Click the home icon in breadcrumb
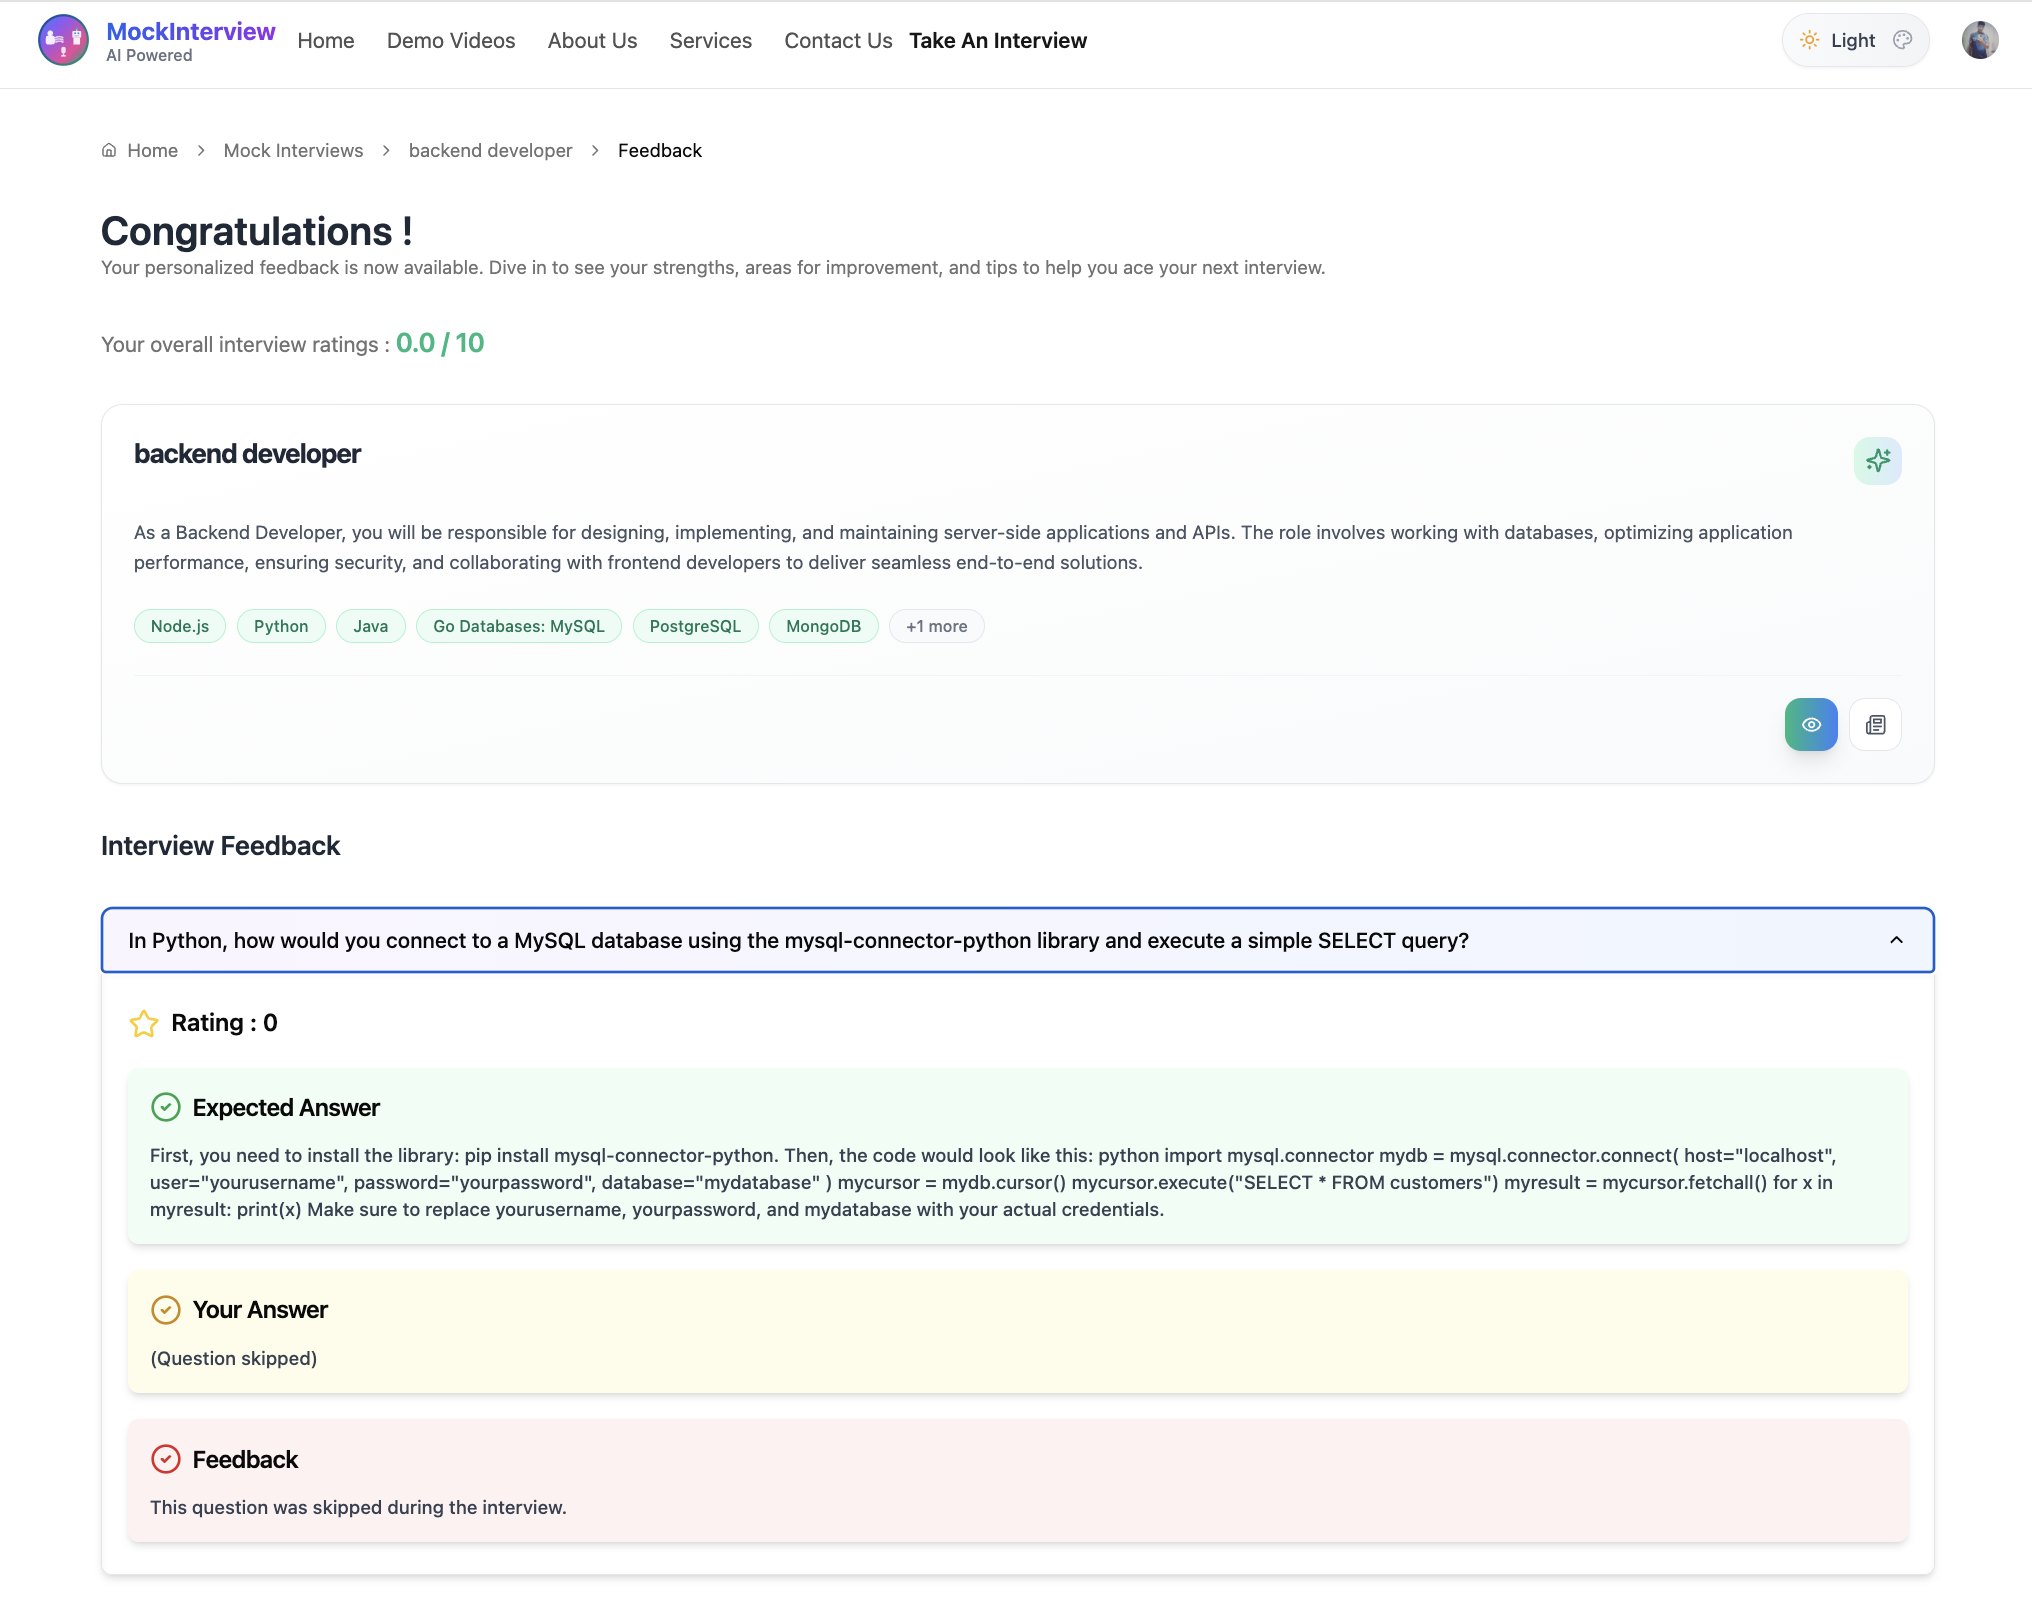This screenshot has width=2032, height=1602. pyautogui.click(x=109, y=150)
